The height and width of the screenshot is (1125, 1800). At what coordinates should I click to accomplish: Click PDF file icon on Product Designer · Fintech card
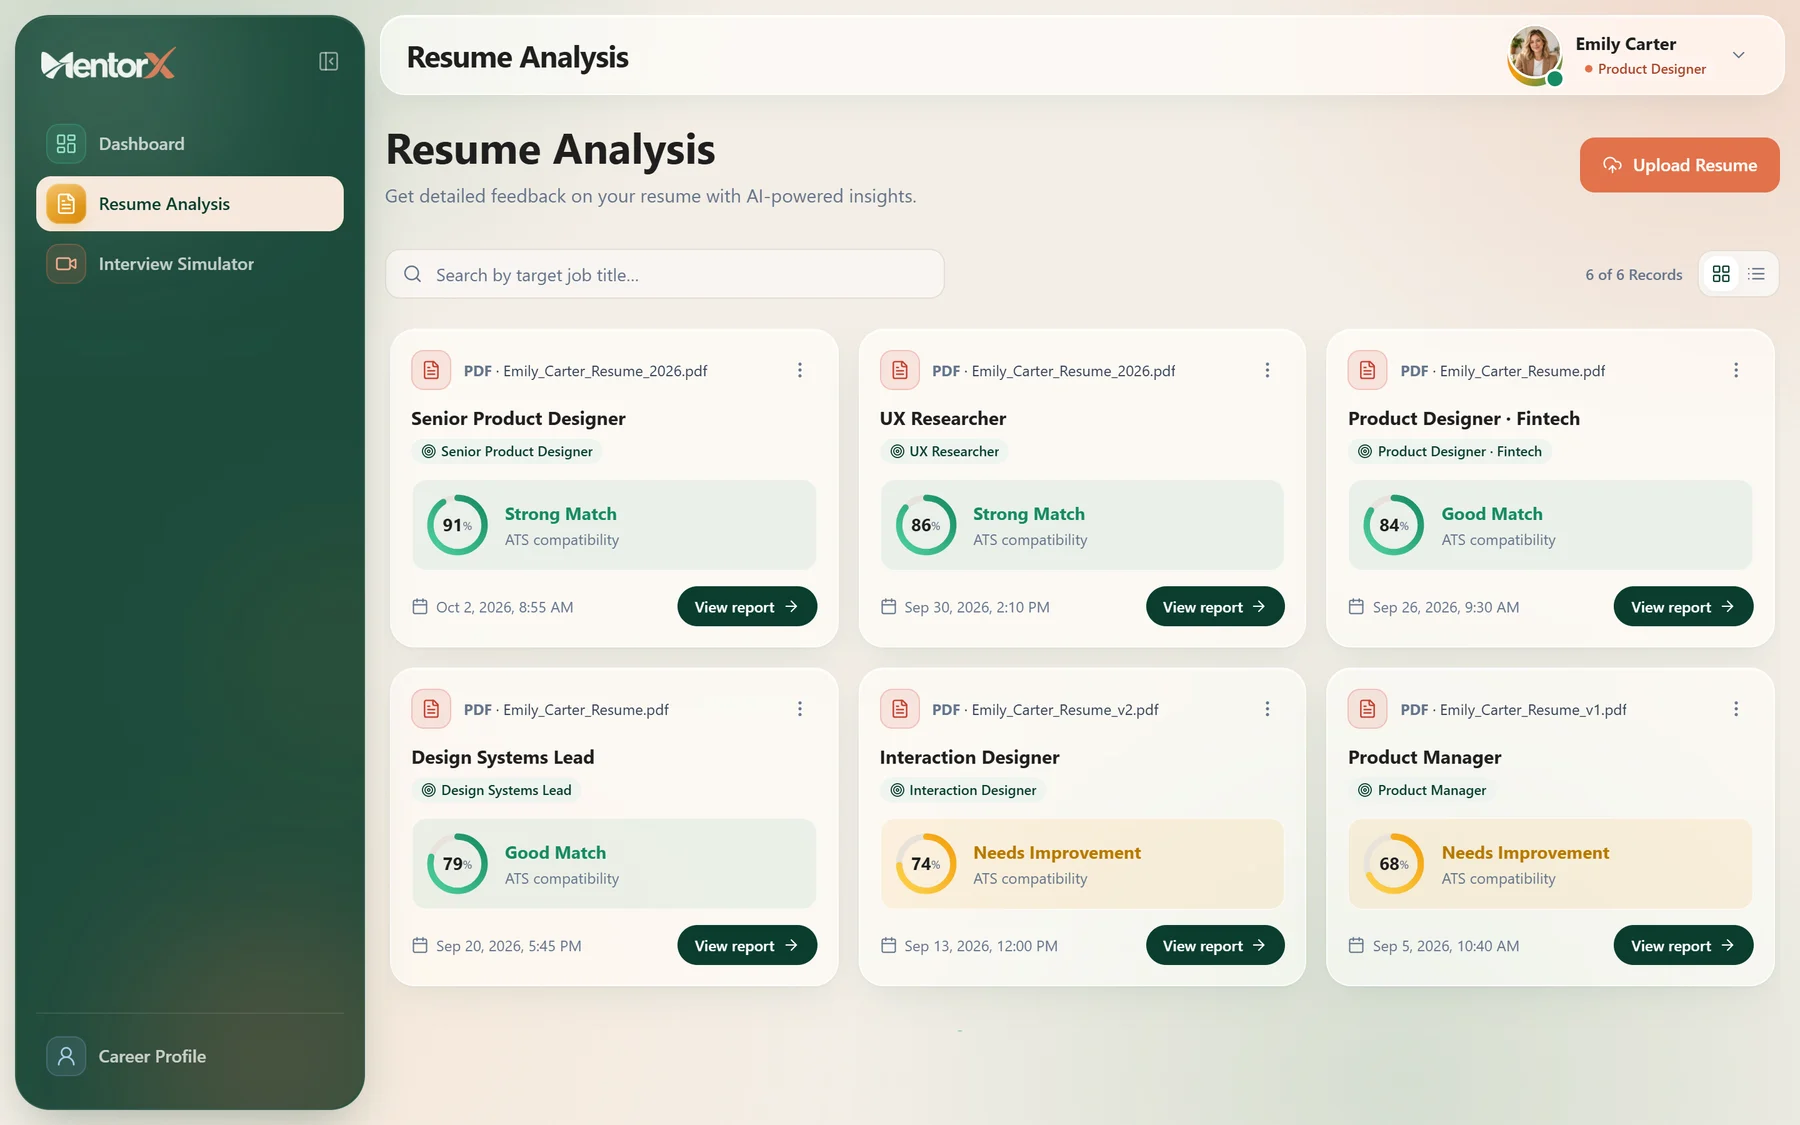click(x=1368, y=370)
